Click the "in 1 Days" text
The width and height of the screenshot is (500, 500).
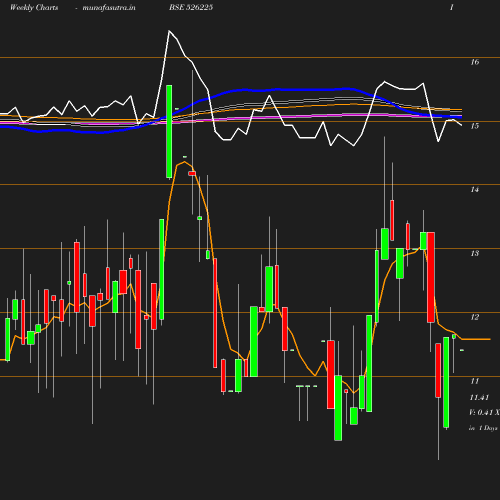click(483, 428)
